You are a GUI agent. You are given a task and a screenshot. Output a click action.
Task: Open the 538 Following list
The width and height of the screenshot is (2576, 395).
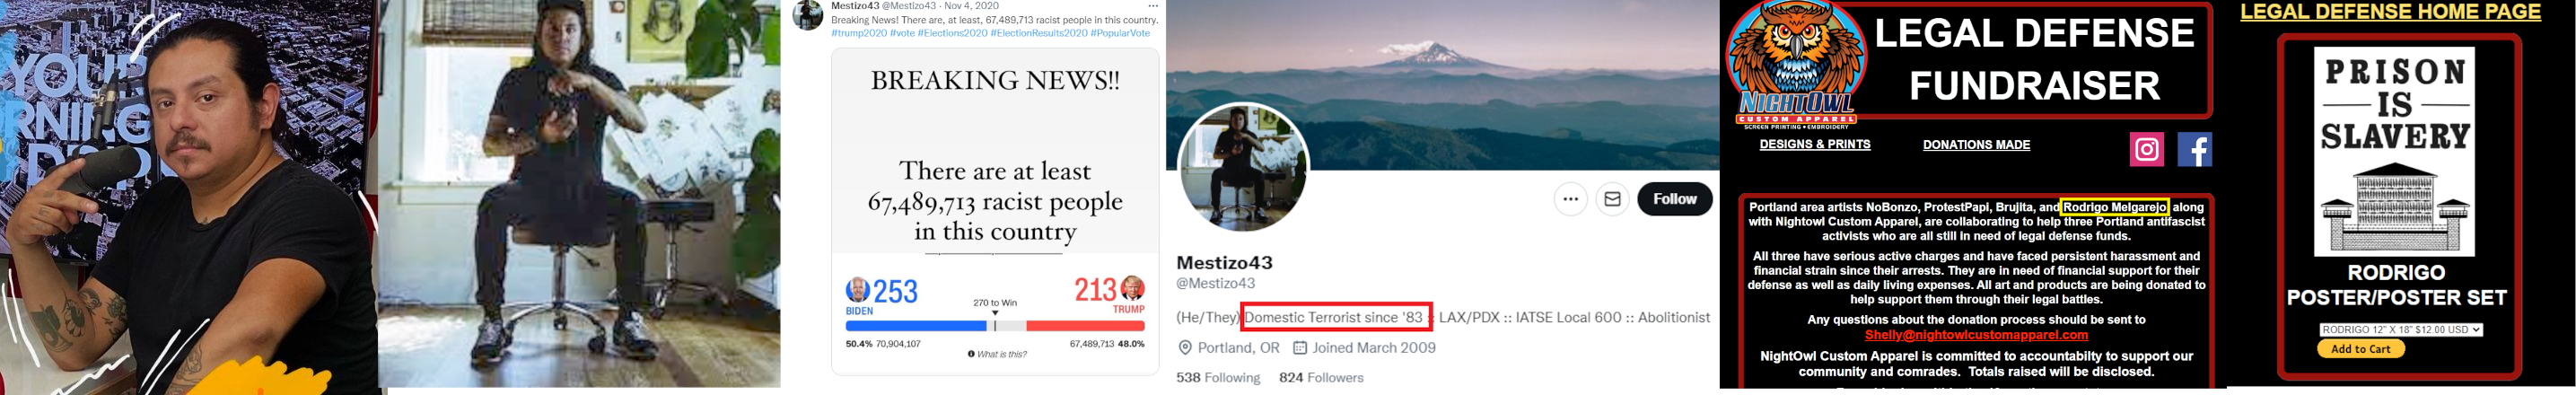pyautogui.click(x=1218, y=377)
